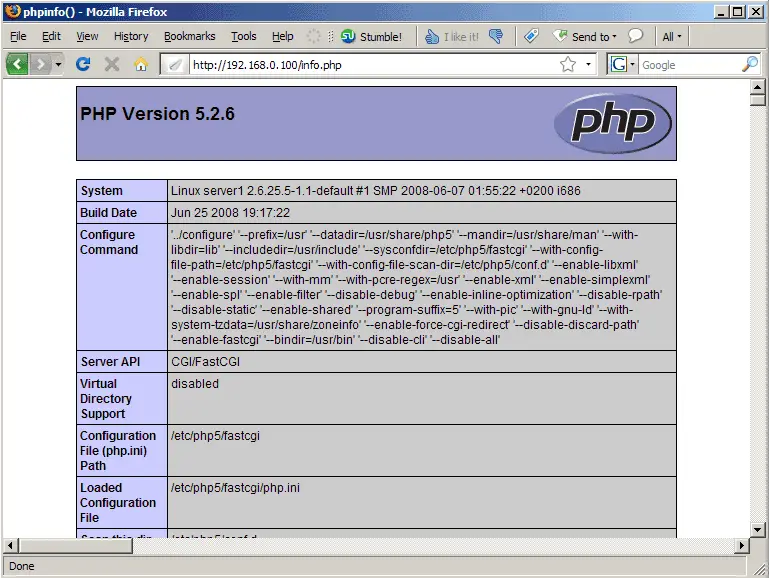
Task: Open the File menu
Action: coord(18,36)
